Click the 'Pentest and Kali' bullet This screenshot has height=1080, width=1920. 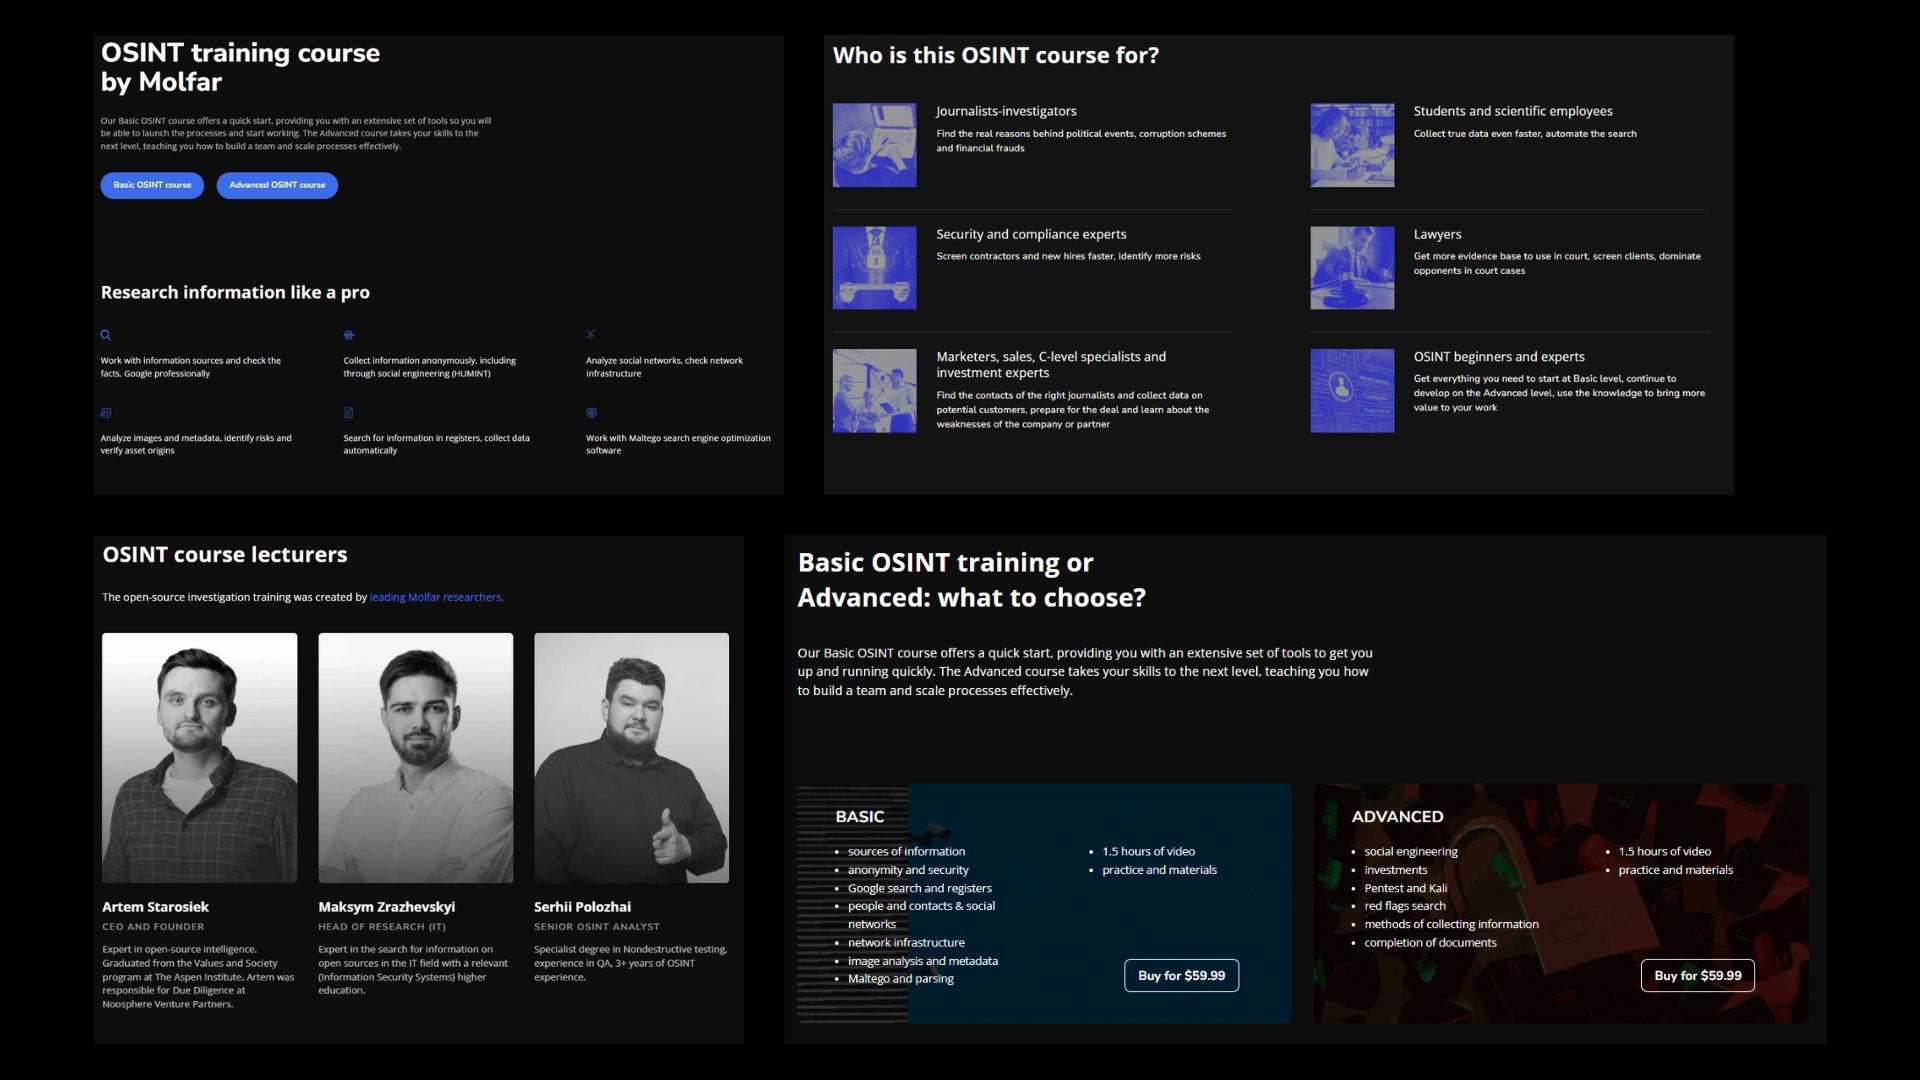coord(1406,888)
